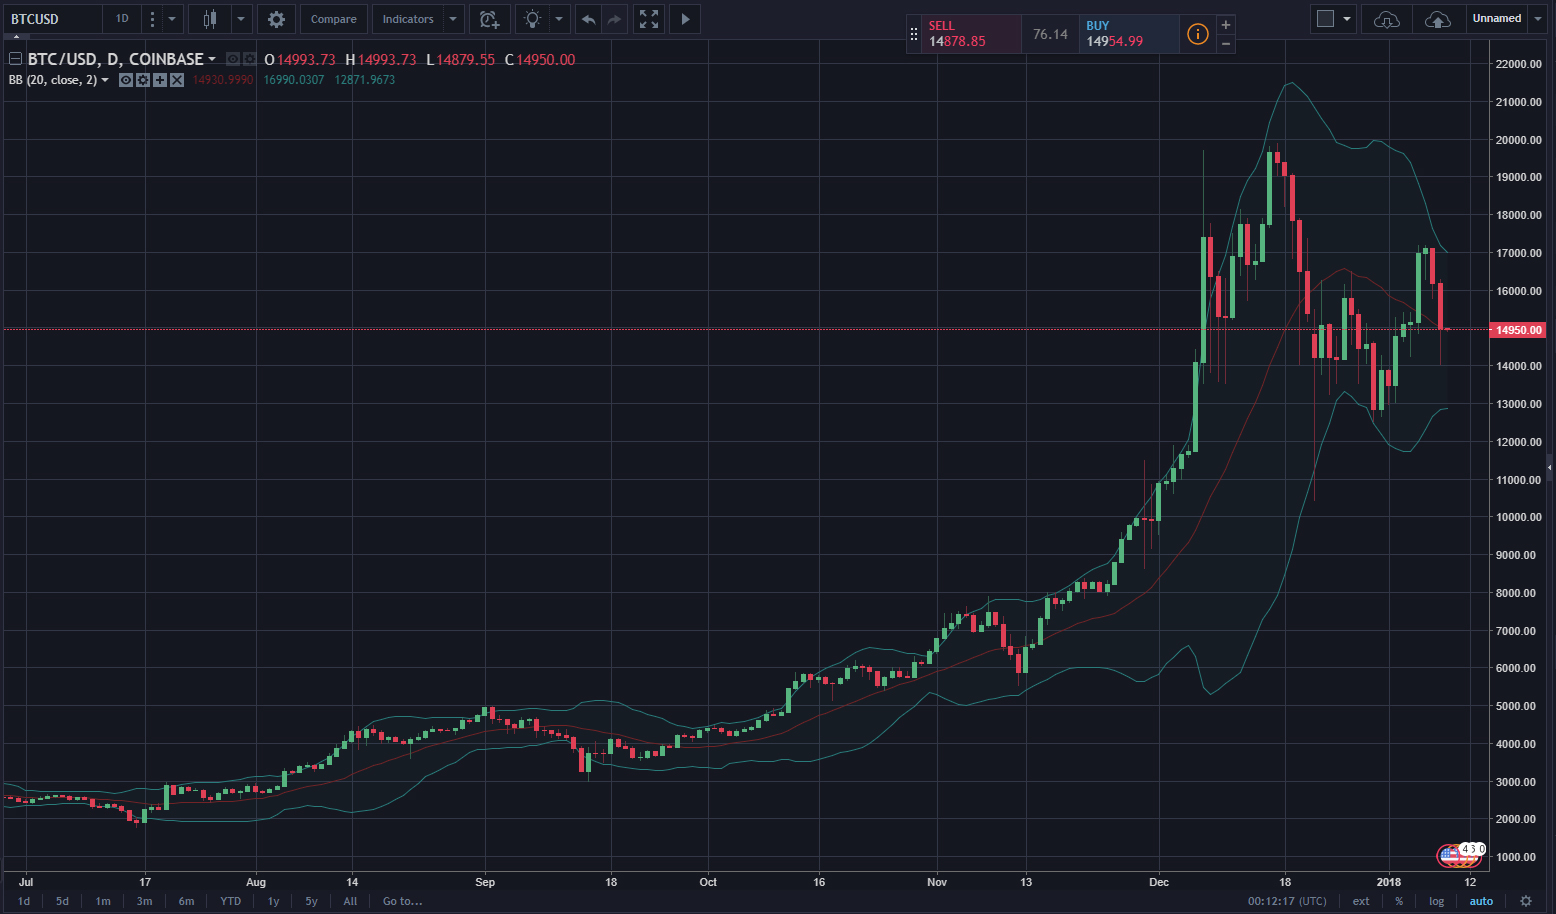
Task: Open 'Go to...' date picker
Action: 402,901
